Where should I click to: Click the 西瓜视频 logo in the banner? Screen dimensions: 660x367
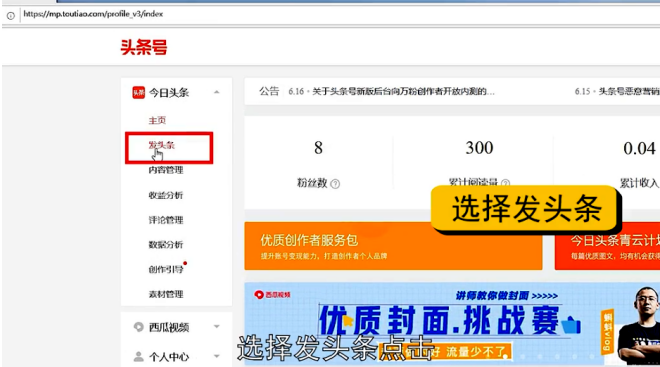coord(272,295)
